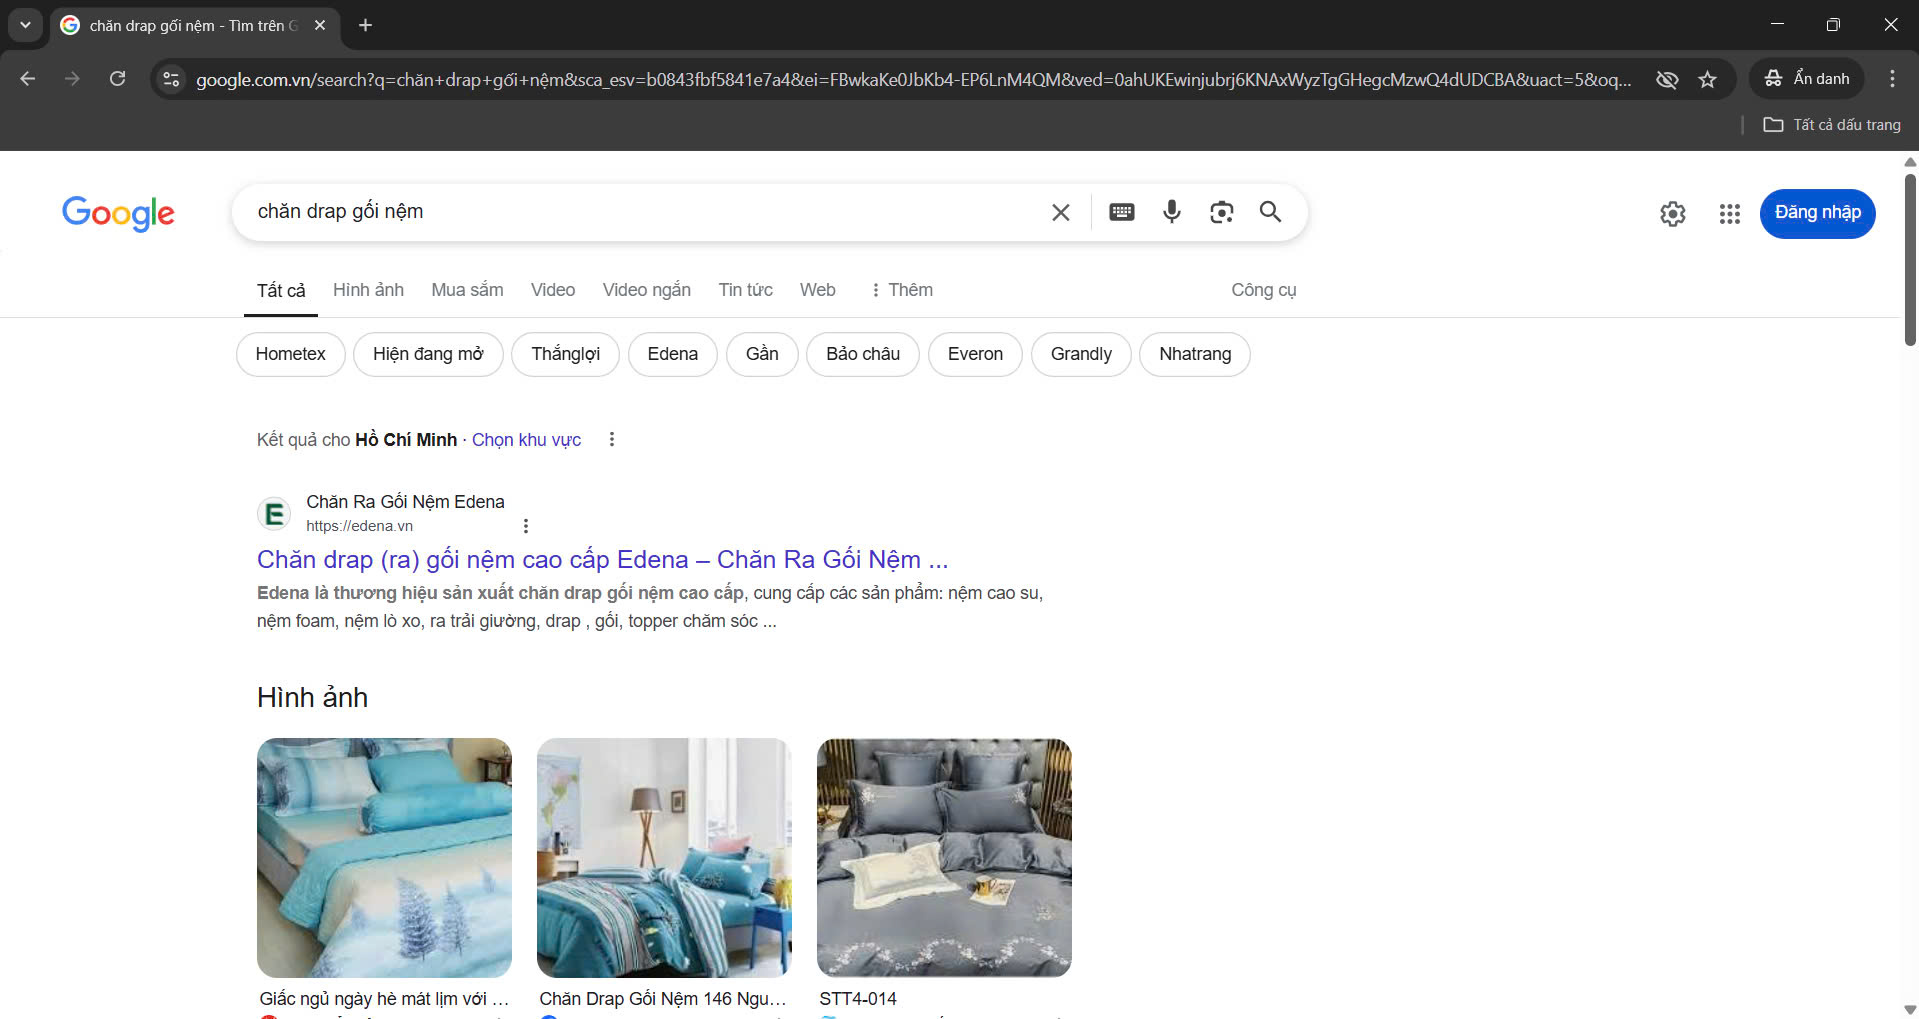Select the Nhatrang filter chip
This screenshot has width=1919, height=1019.
(x=1195, y=354)
